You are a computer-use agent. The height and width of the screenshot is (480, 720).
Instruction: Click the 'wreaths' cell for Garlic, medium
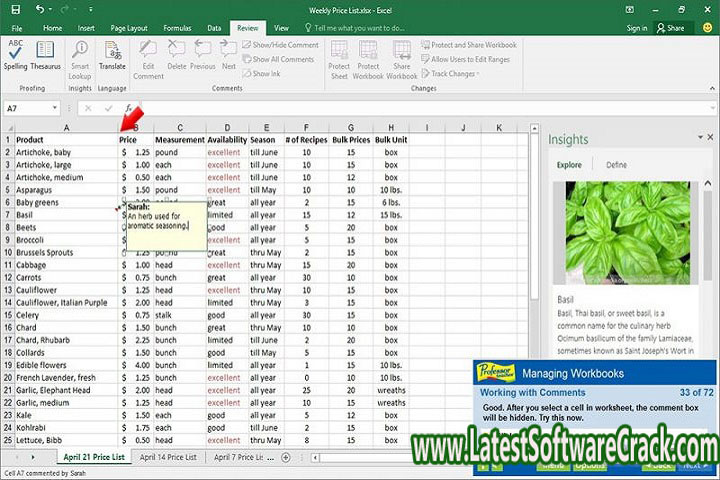pos(391,403)
